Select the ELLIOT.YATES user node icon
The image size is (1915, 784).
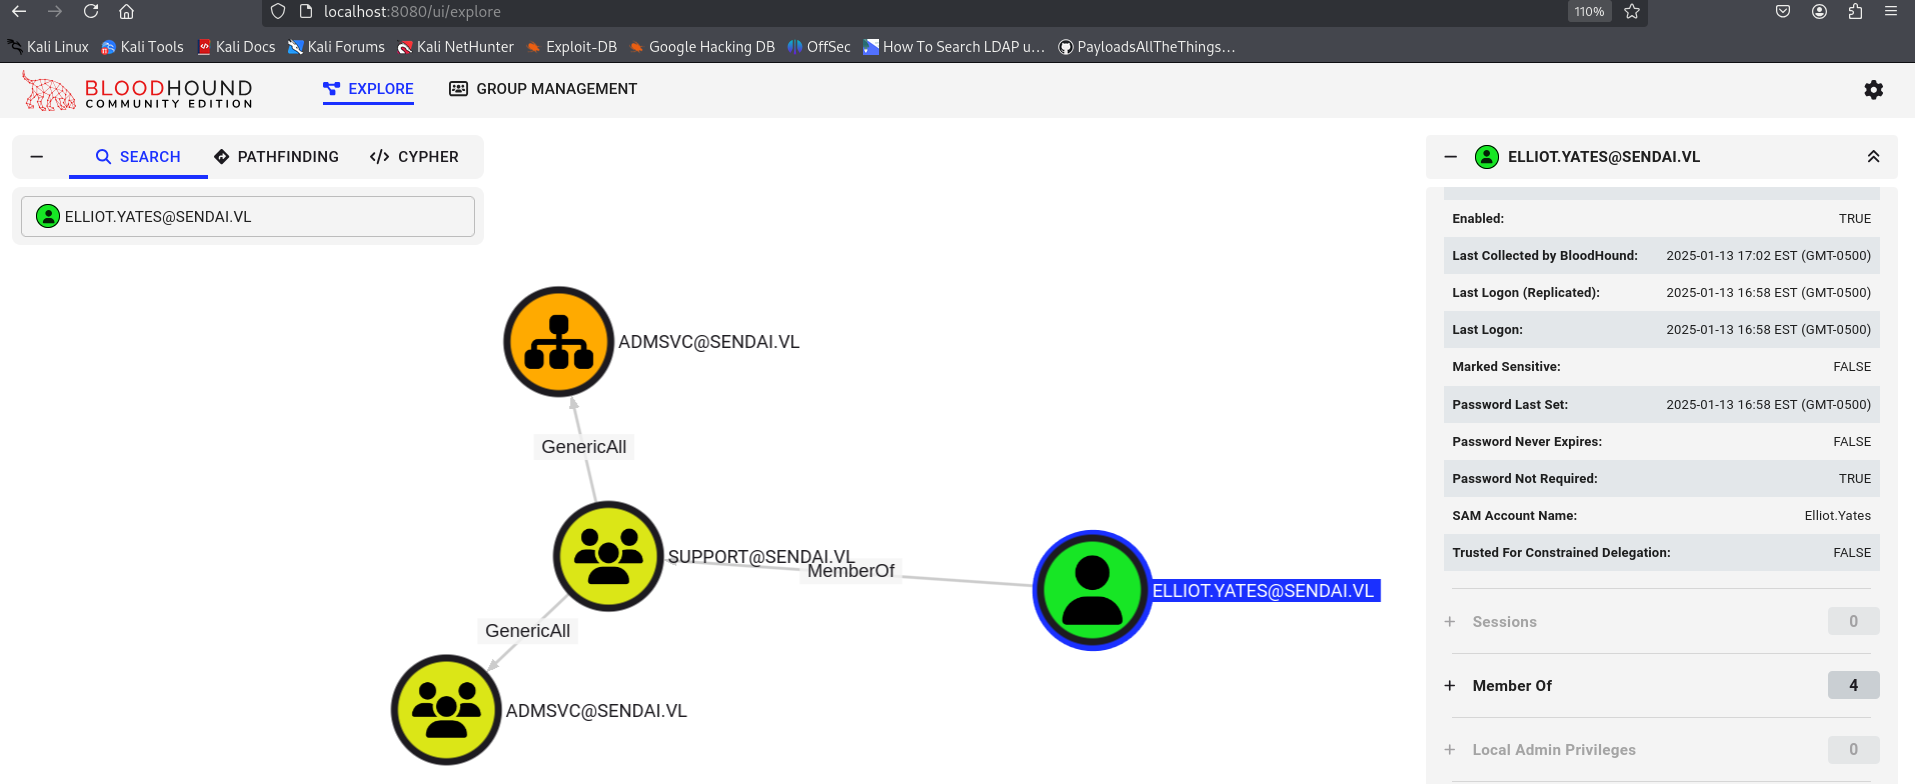coord(1092,591)
